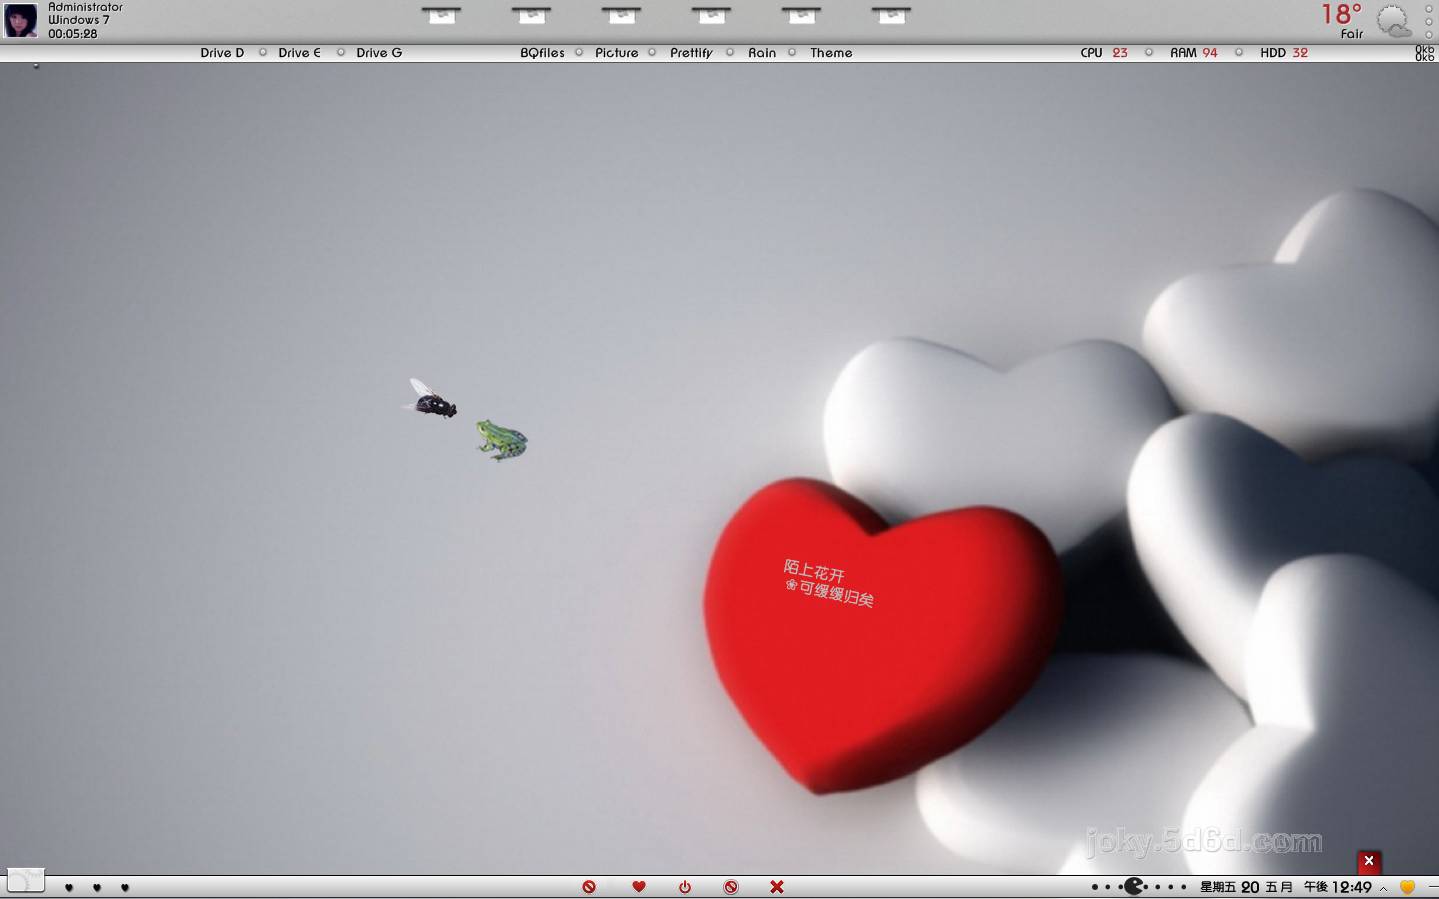Click the 0kb network speed indicator
The image size is (1439, 899).
pyautogui.click(x=1425, y=53)
